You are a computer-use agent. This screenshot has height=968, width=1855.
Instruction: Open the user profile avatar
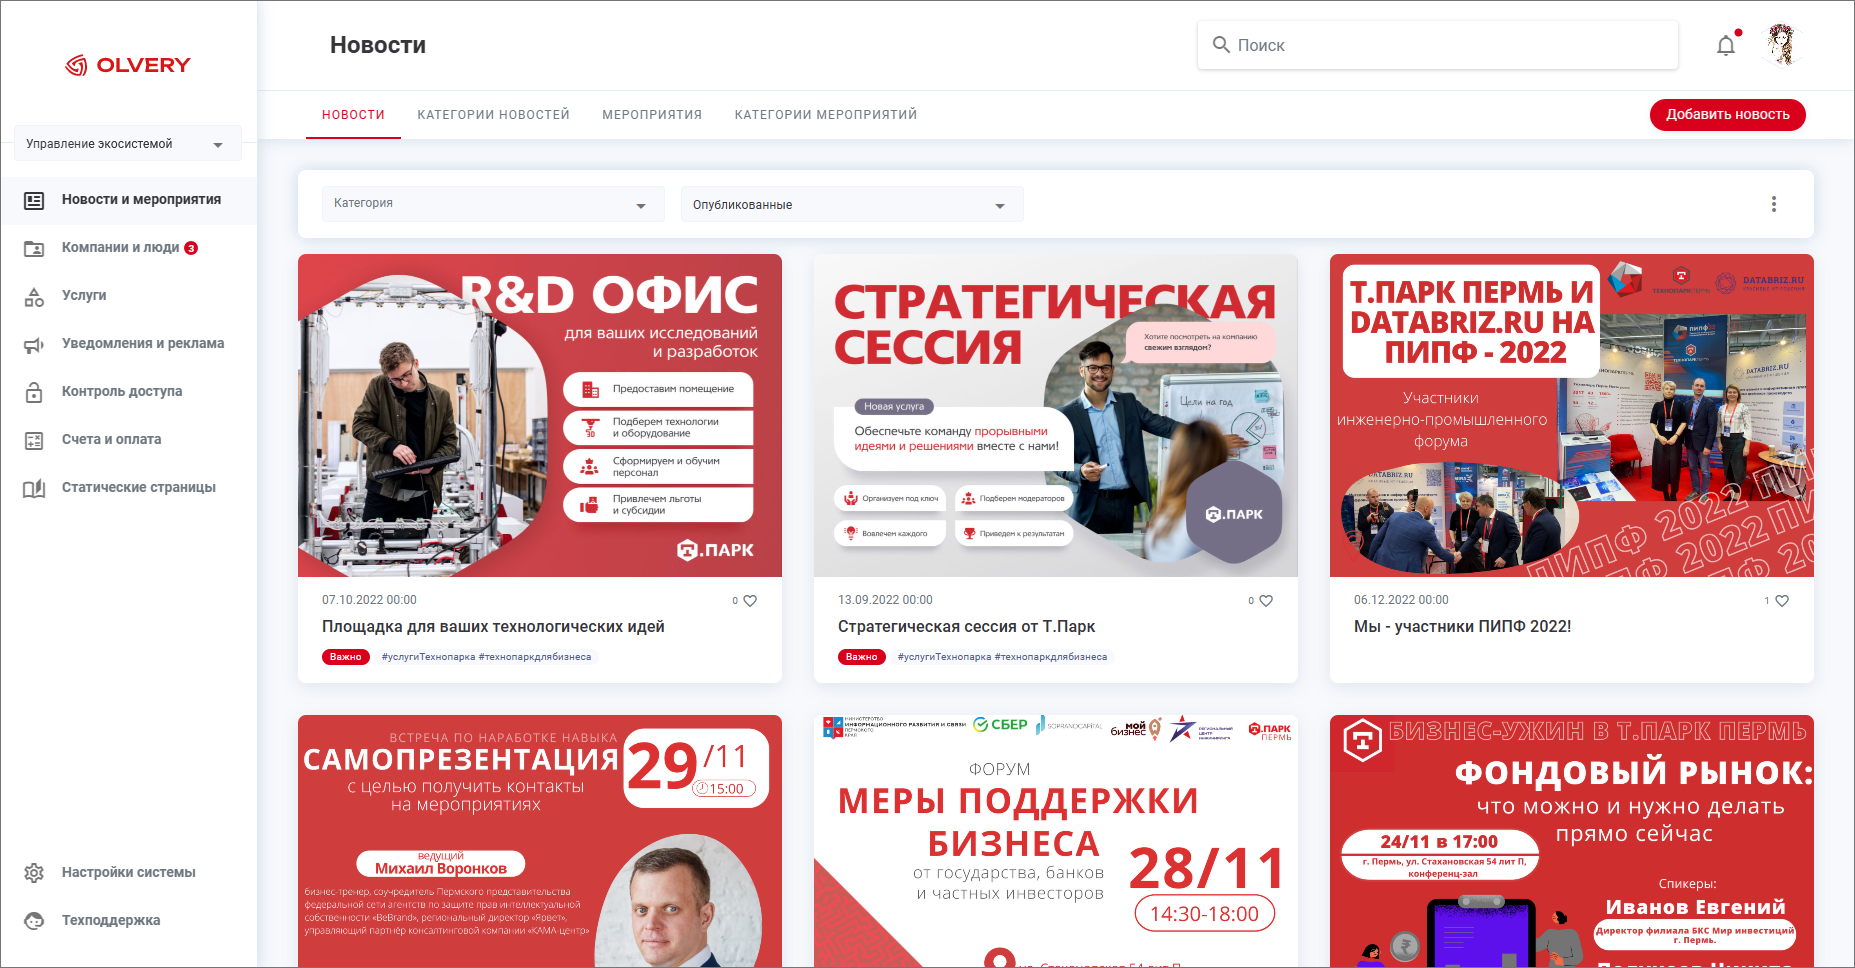tap(1781, 45)
